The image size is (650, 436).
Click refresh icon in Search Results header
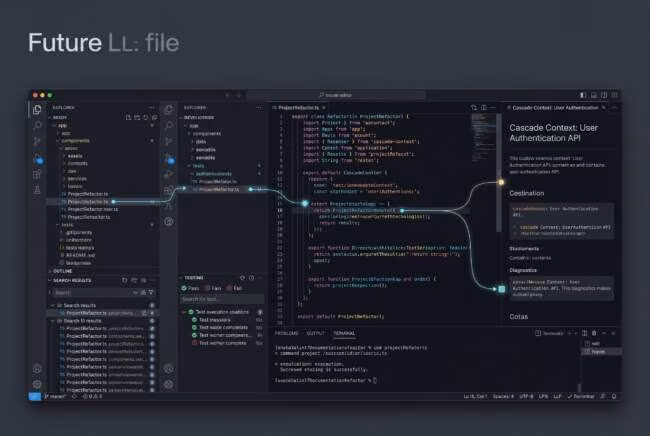point(124,281)
